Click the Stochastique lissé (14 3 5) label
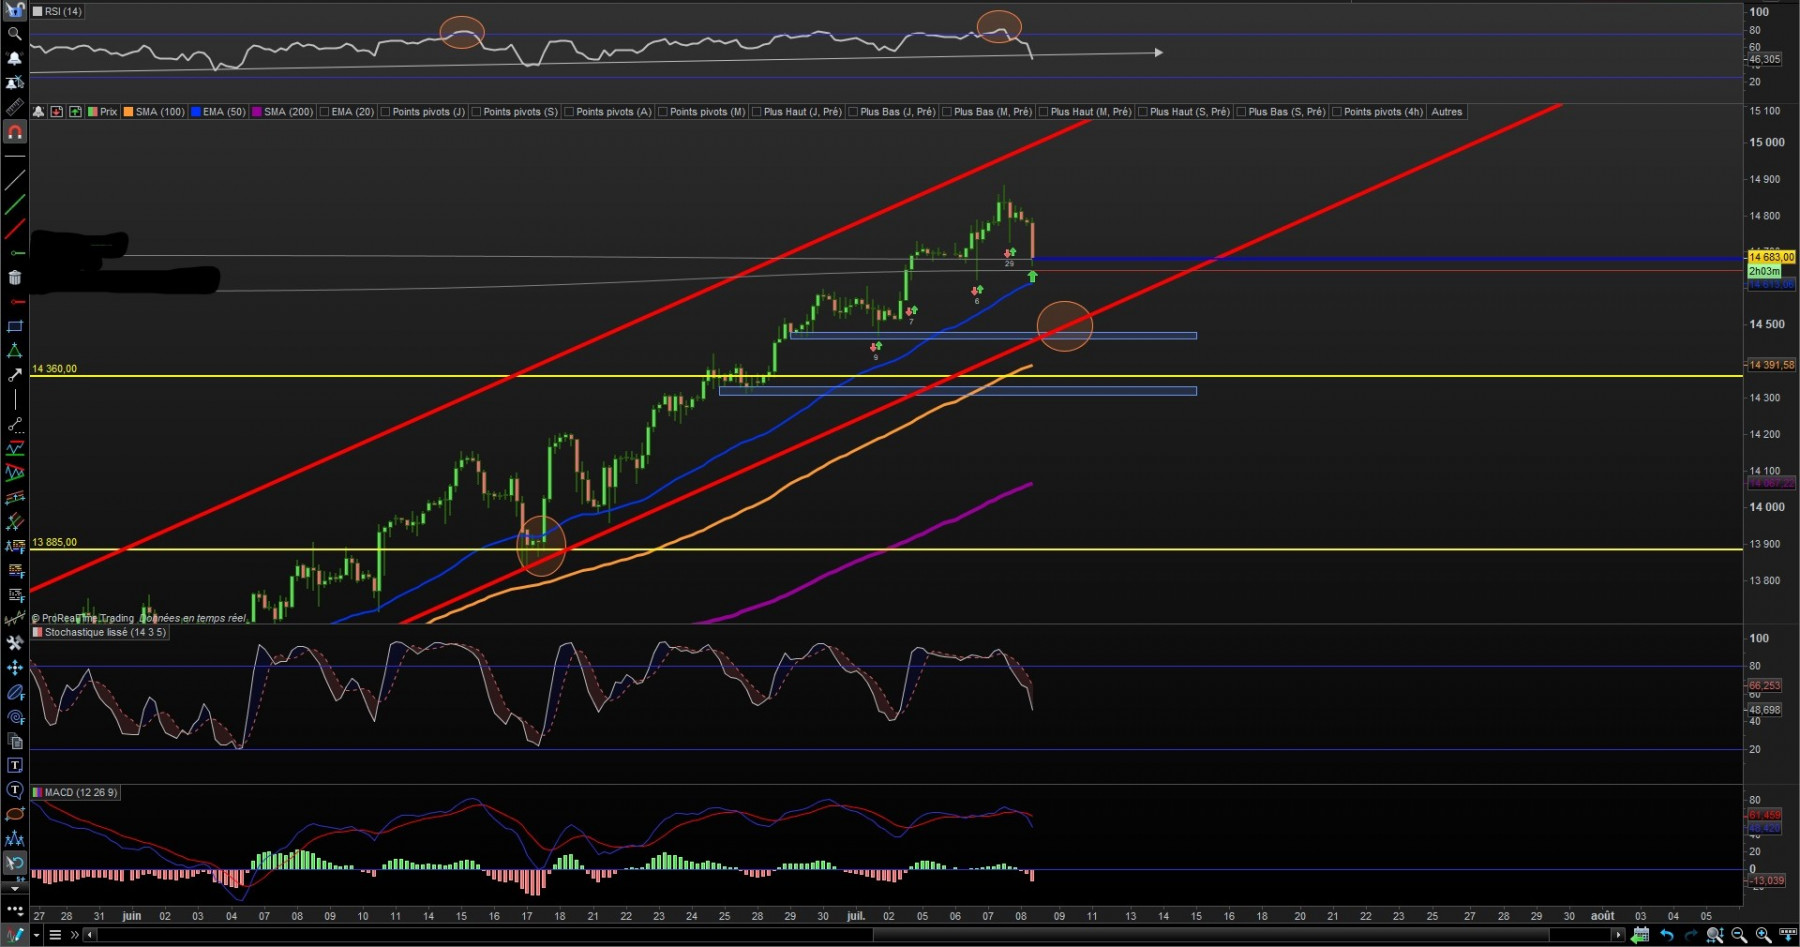 tap(105, 632)
